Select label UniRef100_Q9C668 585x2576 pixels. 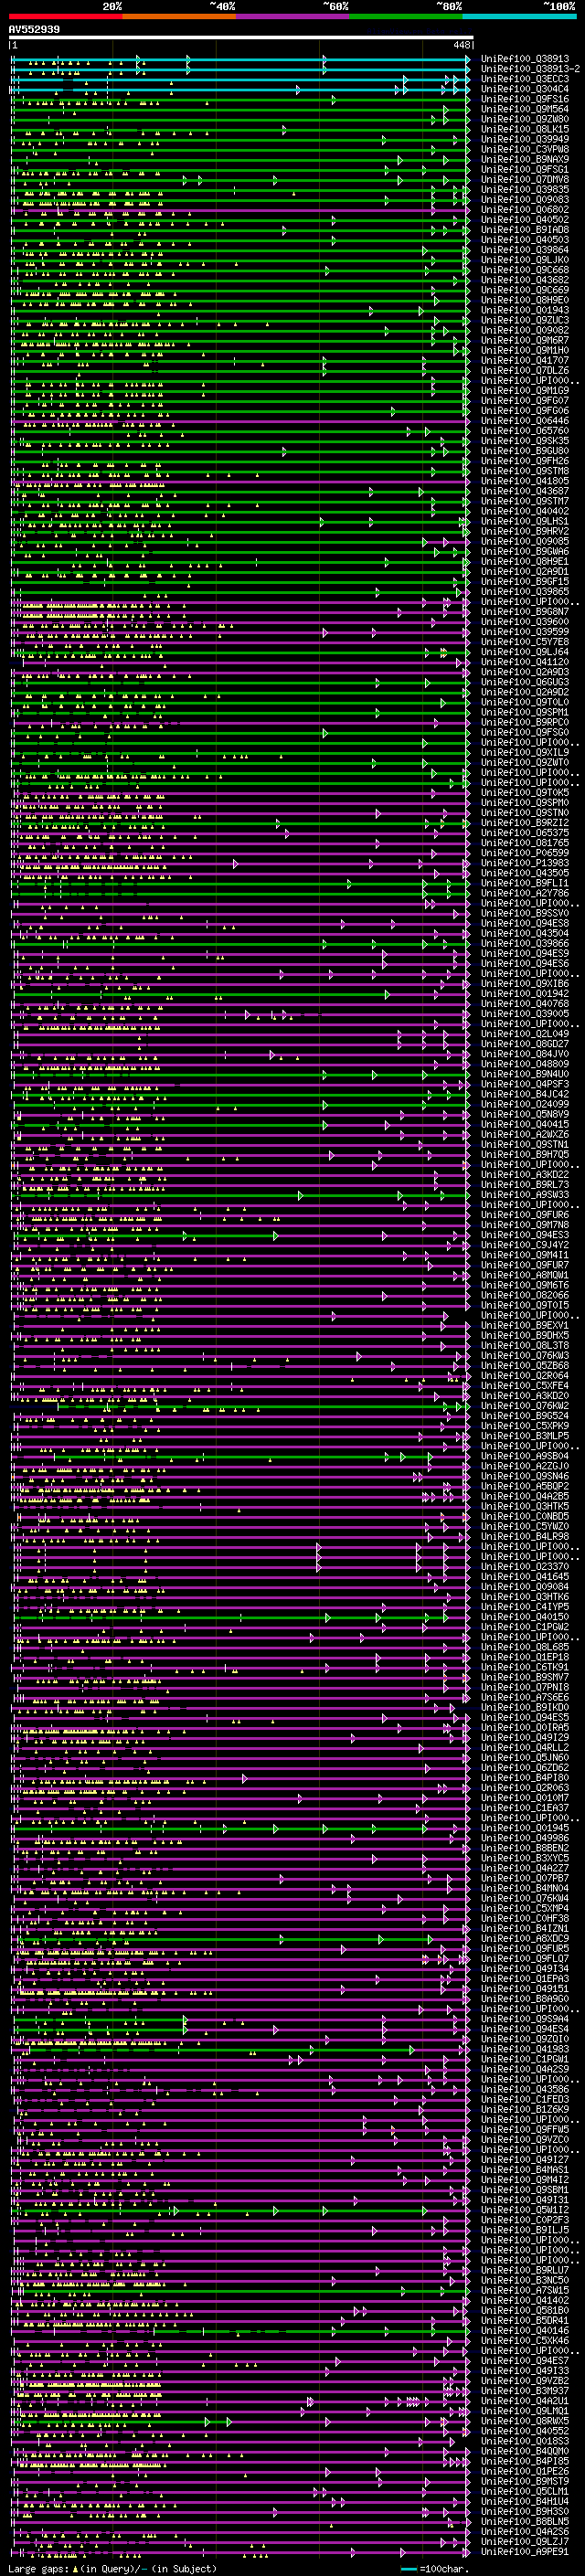pos(525,270)
